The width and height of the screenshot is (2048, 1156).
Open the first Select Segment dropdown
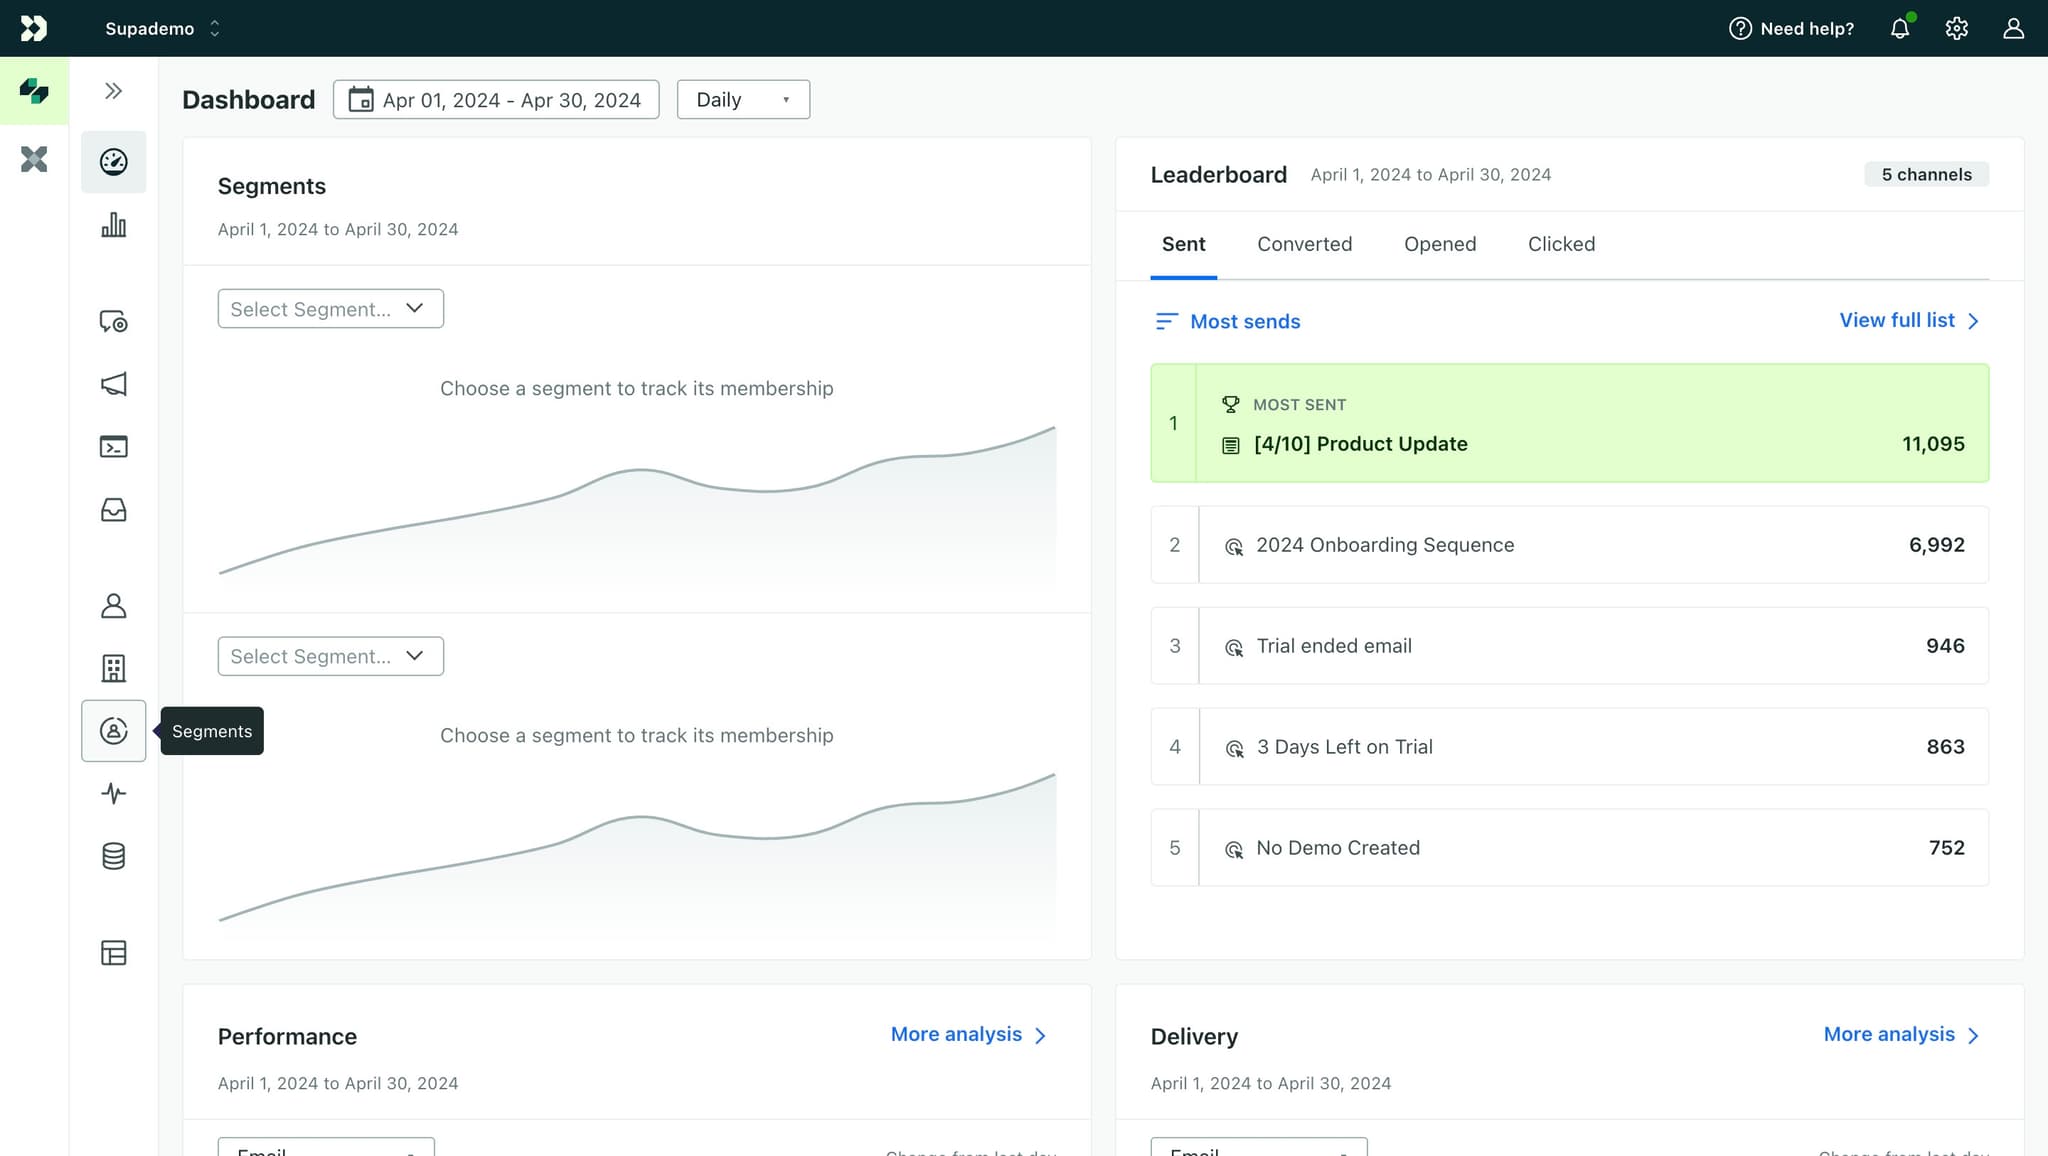330,308
